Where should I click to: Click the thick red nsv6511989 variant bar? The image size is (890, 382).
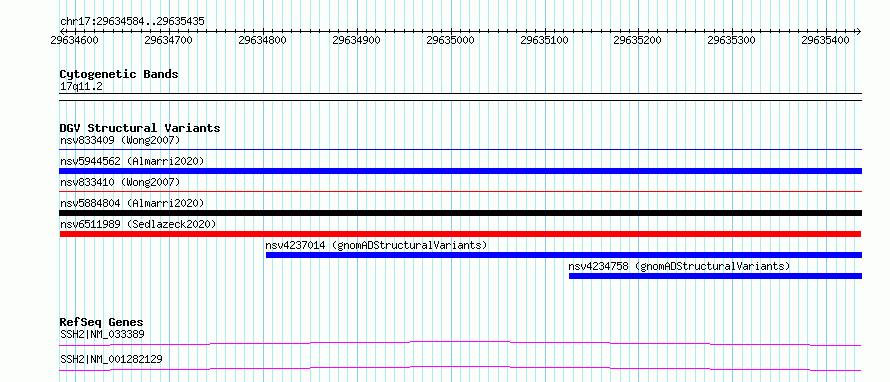[x=460, y=234]
